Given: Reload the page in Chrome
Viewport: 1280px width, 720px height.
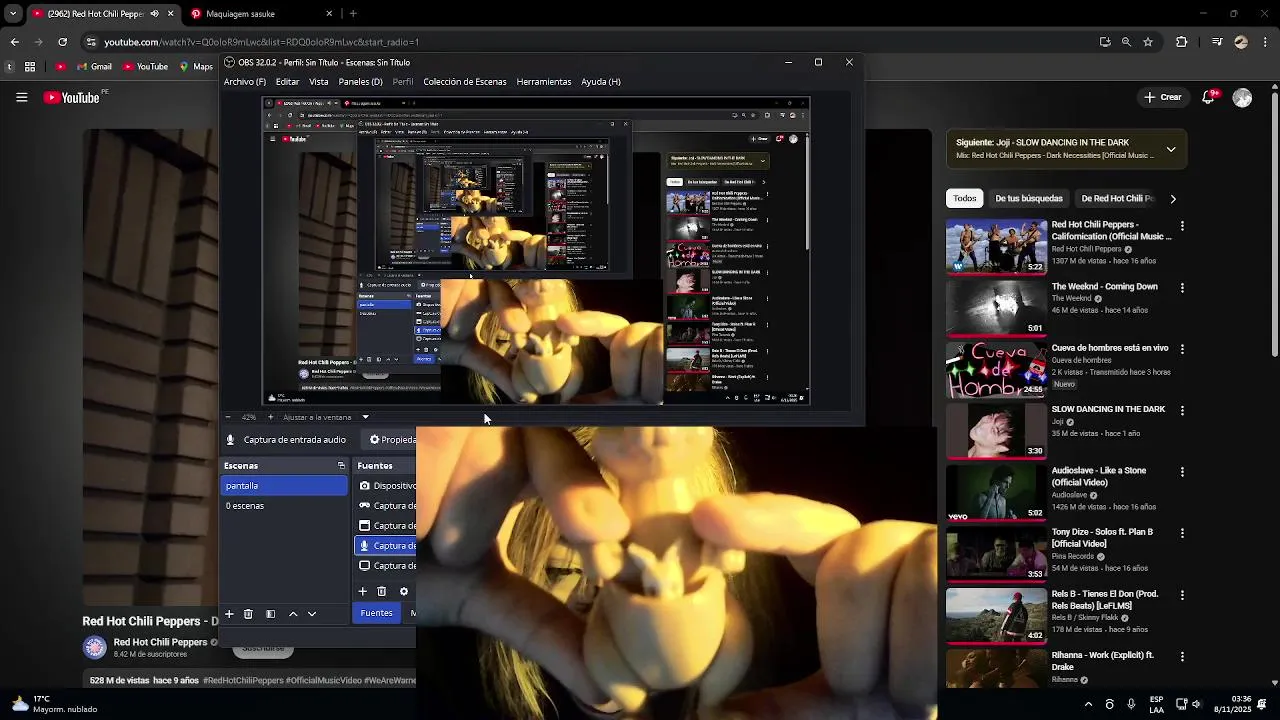Looking at the screenshot, I should pyautogui.click(x=62, y=42).
